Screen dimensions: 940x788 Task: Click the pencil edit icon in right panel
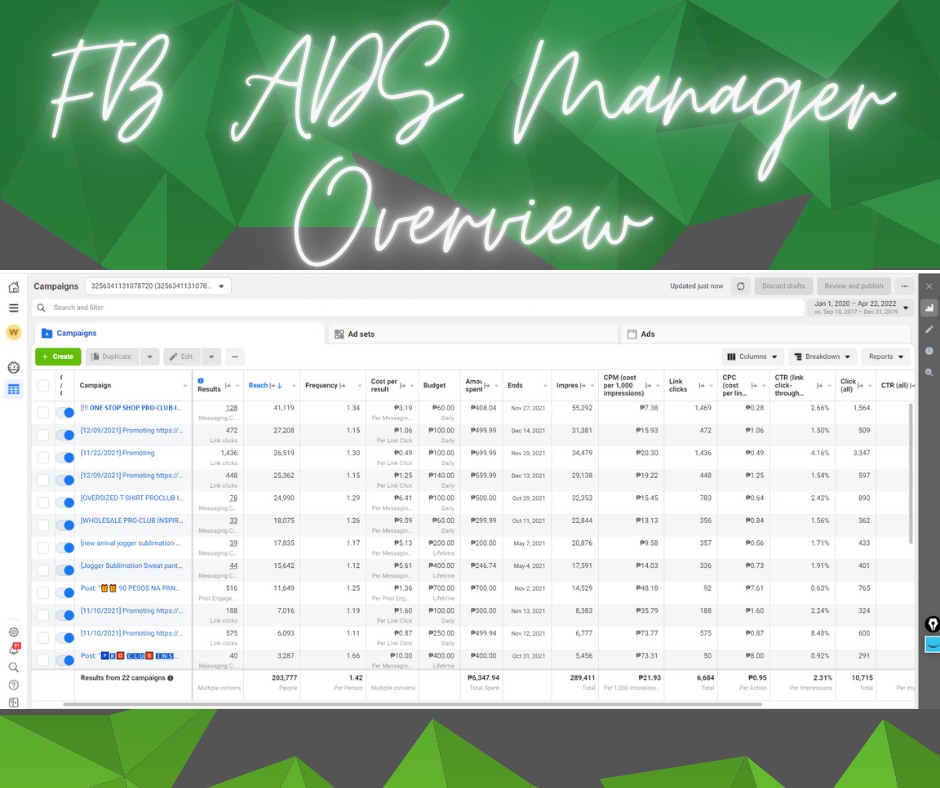pos(929,329)
